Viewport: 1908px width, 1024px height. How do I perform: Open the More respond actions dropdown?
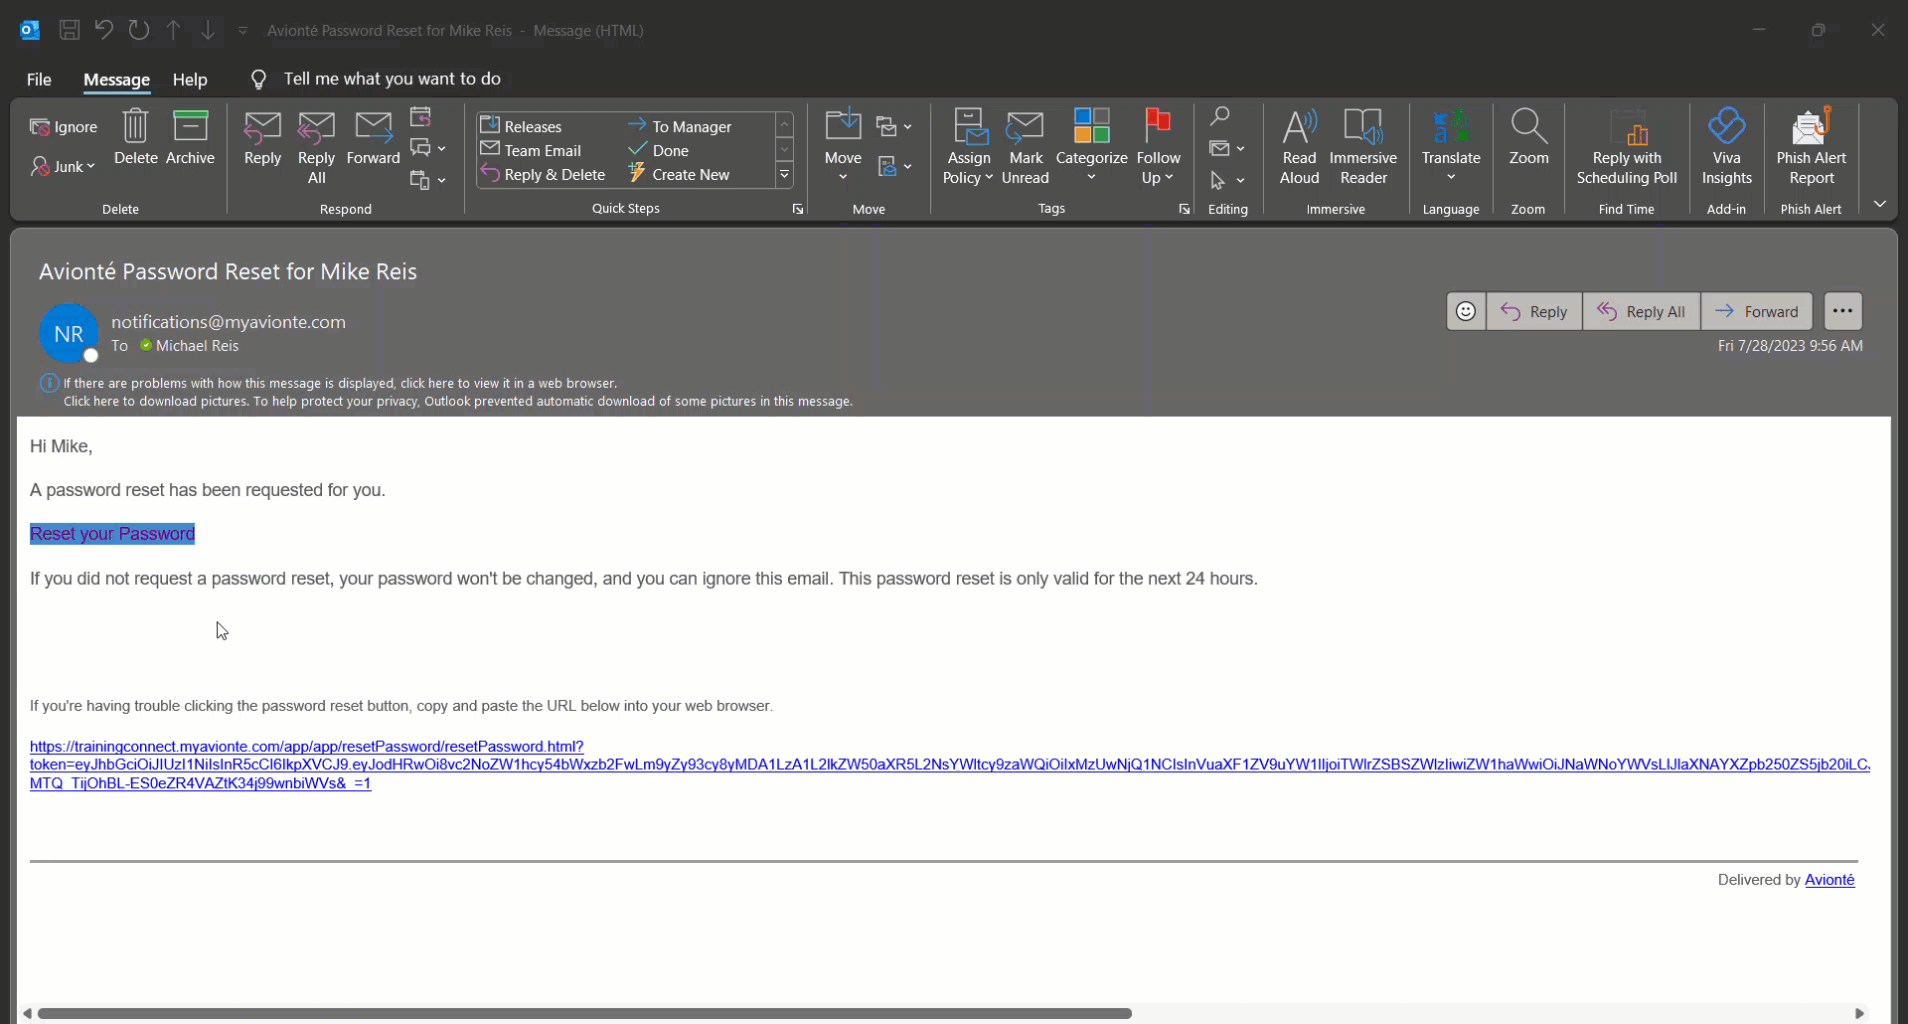428,180
